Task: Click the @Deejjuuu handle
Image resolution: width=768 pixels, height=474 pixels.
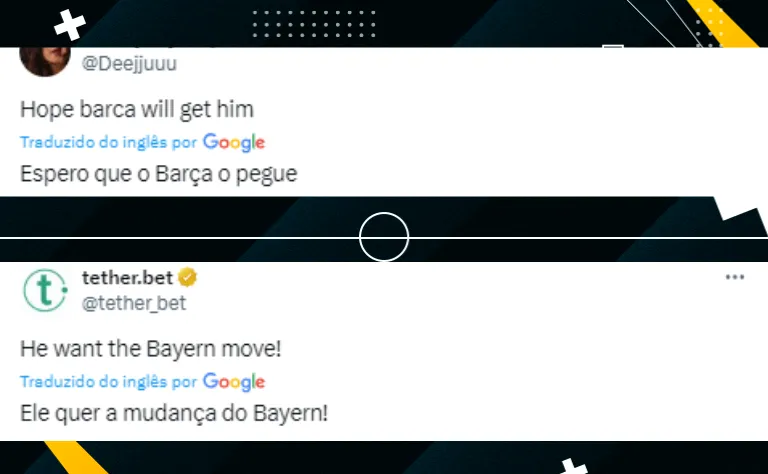Action: click(129, 64)
